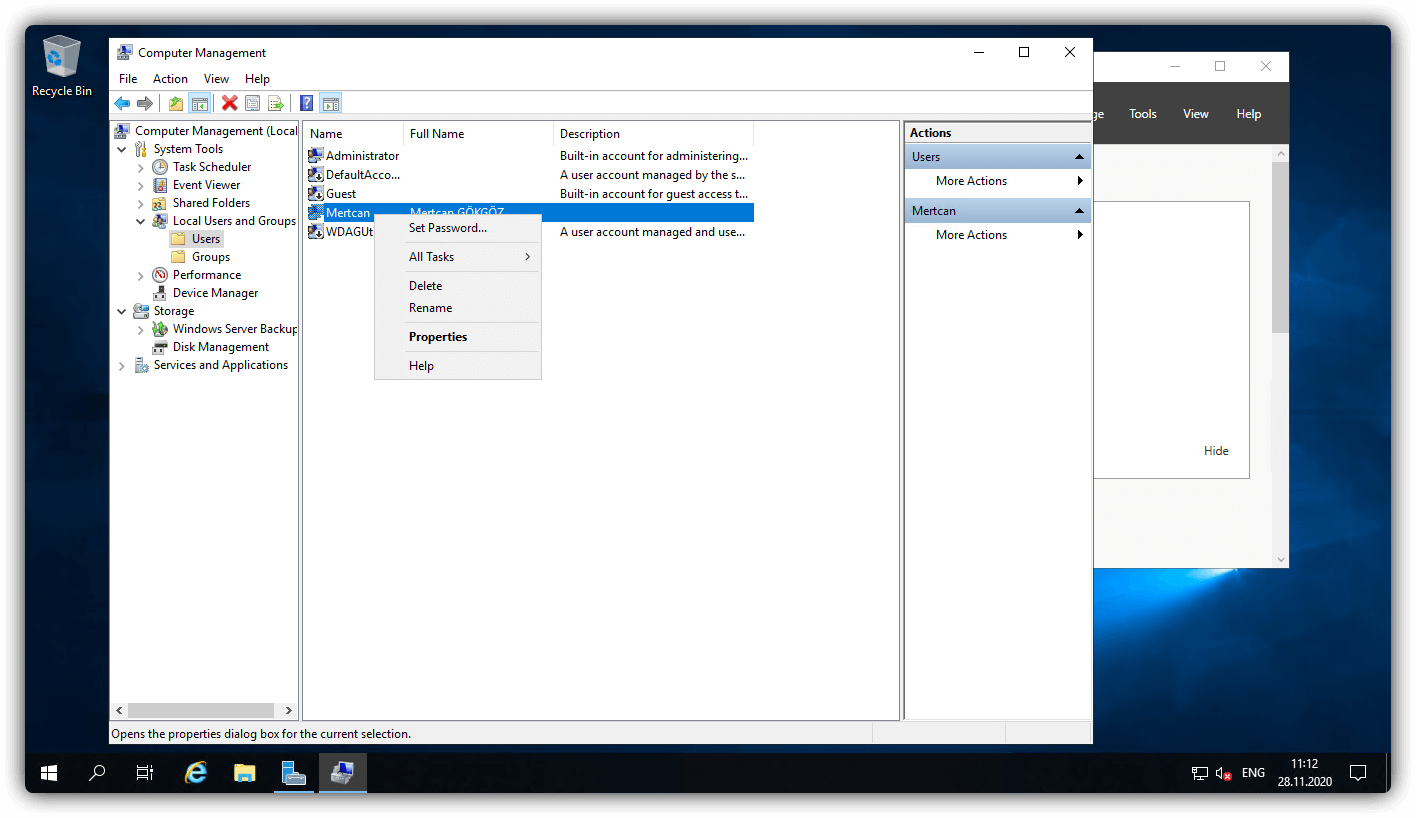Image resolution: width=1416 pixels, height=818 pixels.
Task: Open taskbar search magnifier
Action: tap(97, 773)
